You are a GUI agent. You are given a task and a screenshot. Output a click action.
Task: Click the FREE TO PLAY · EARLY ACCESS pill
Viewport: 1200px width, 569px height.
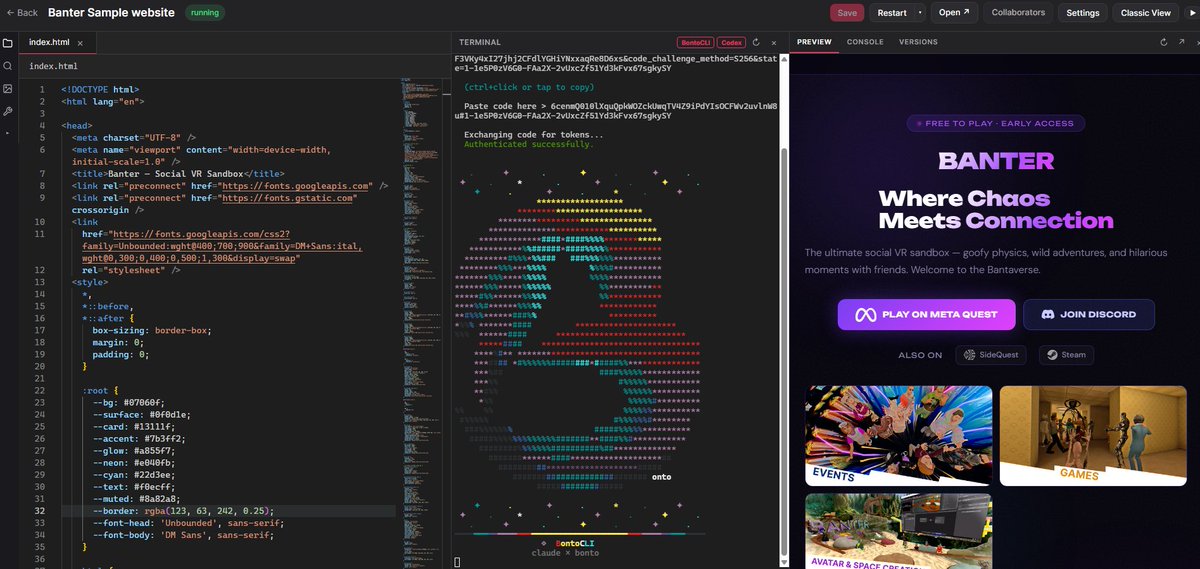point(995,124)
